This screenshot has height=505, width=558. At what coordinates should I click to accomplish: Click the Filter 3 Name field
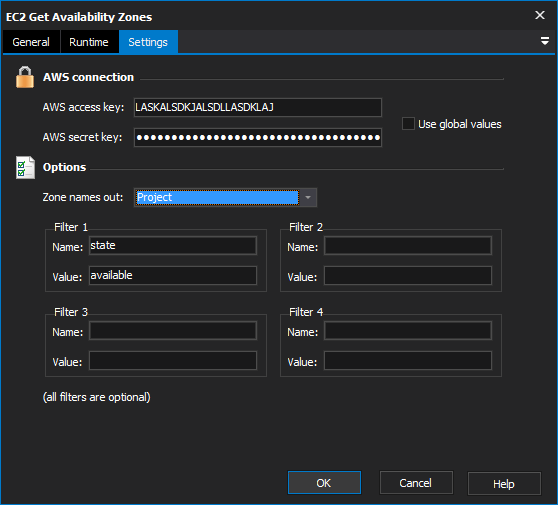[173, 331]
